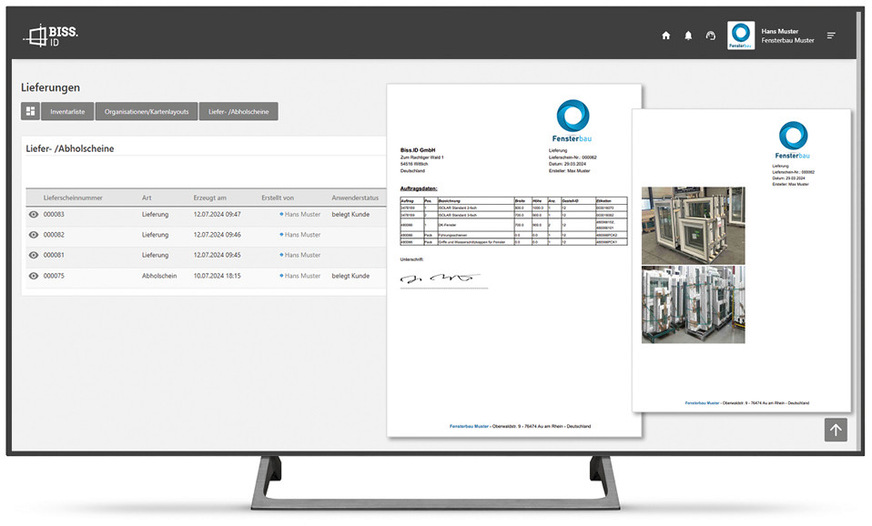Open the notifications bell
The width and height of the screenshot is (872, 526).
[688, 36]
